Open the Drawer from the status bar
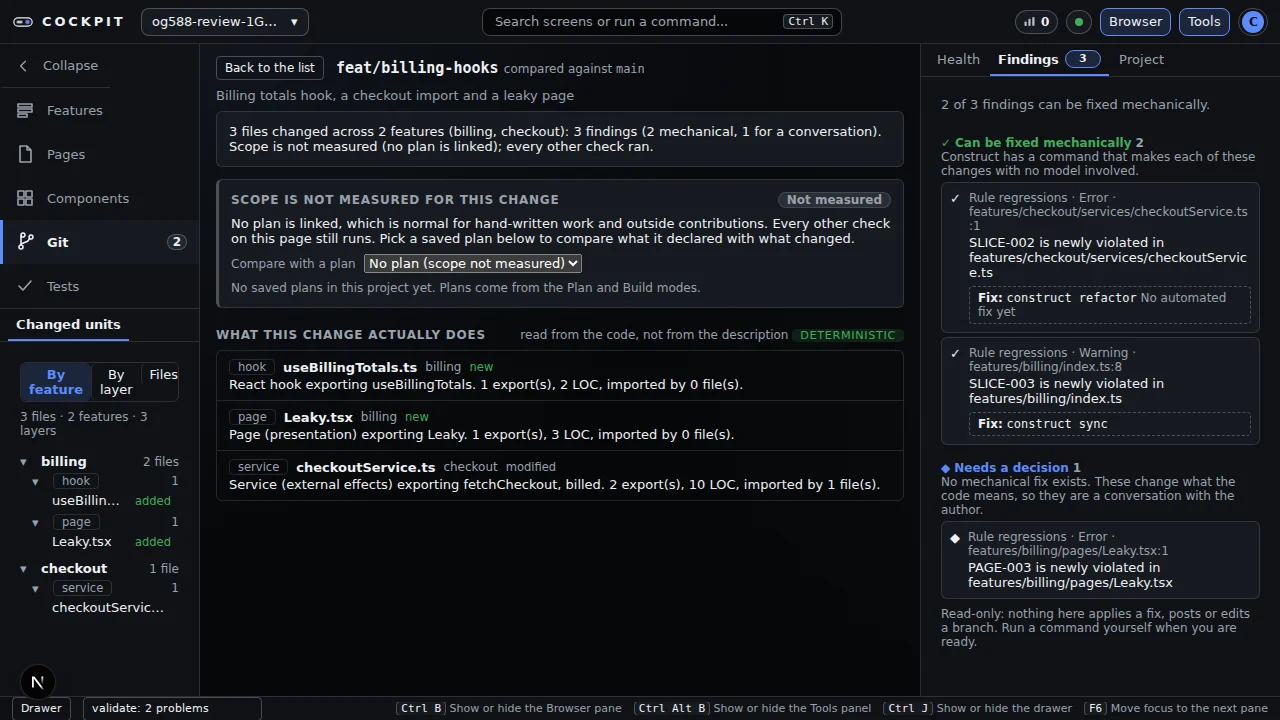 [41, 708]
